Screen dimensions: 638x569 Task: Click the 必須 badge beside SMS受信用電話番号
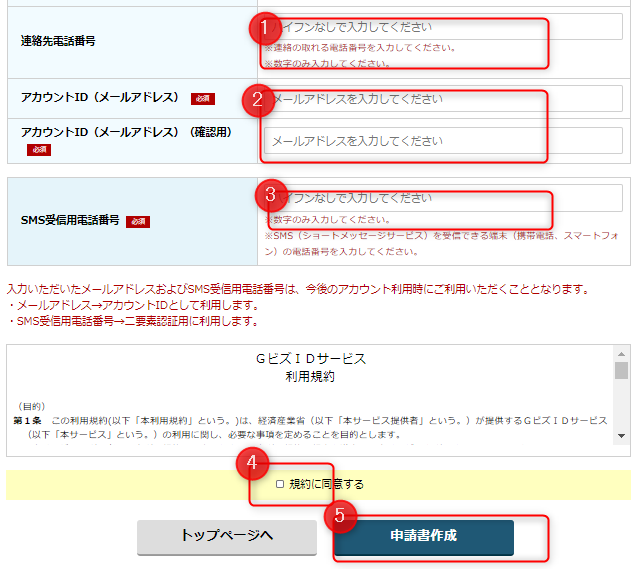[138, 221]
